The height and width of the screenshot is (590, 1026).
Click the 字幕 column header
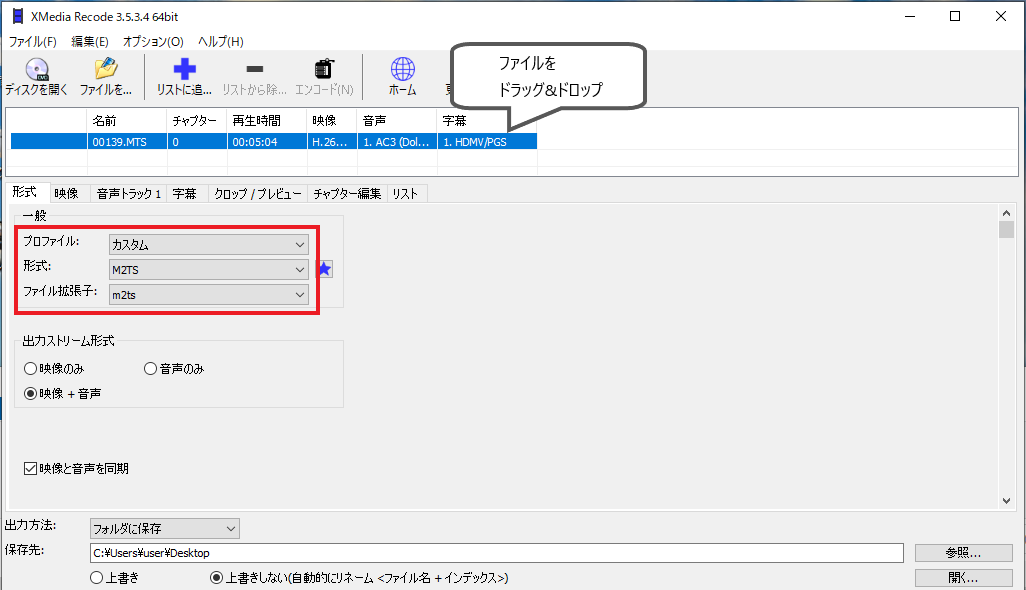487,120
